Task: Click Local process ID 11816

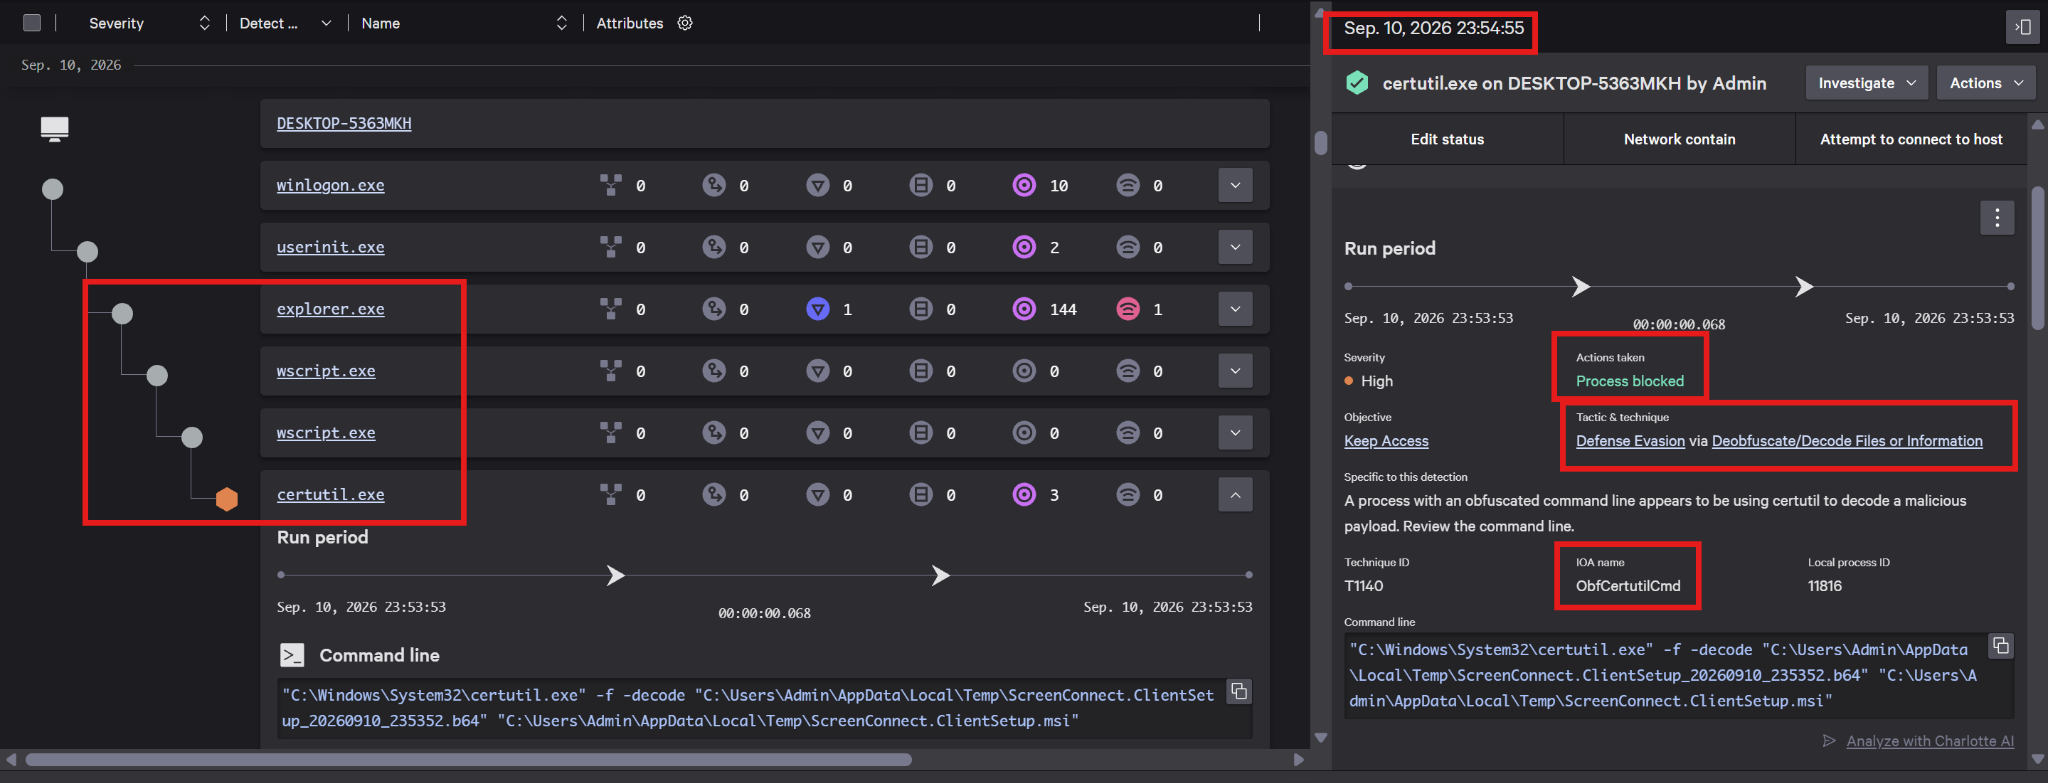Action: 1825,586
